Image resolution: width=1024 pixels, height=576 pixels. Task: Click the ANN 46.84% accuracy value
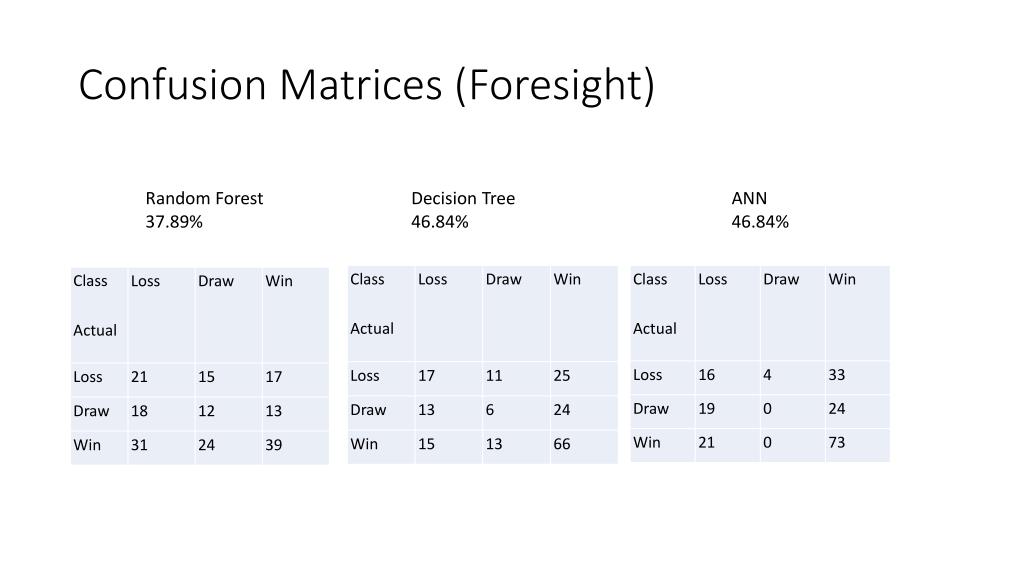pyautogui.click(x=760, y=222)
